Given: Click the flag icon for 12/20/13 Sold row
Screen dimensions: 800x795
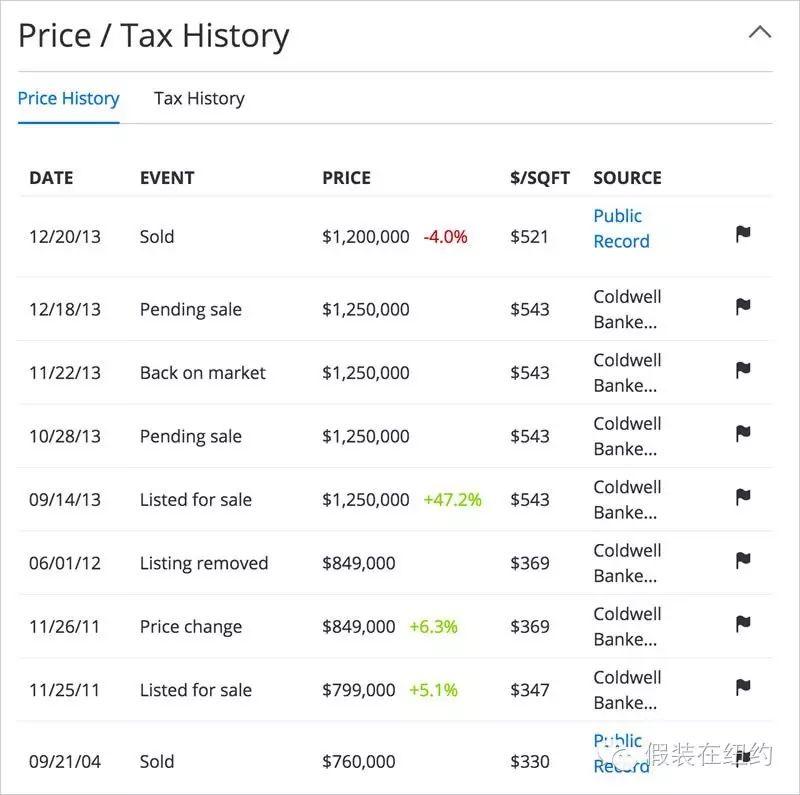Looking at the screenshot, I should coord(743,234).
